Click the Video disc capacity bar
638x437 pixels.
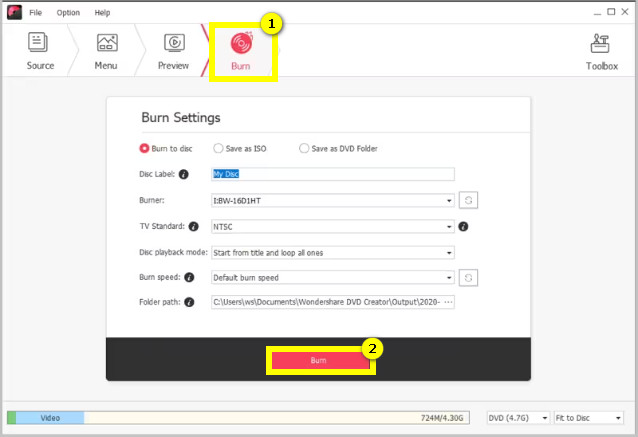(x=238, y=418)
